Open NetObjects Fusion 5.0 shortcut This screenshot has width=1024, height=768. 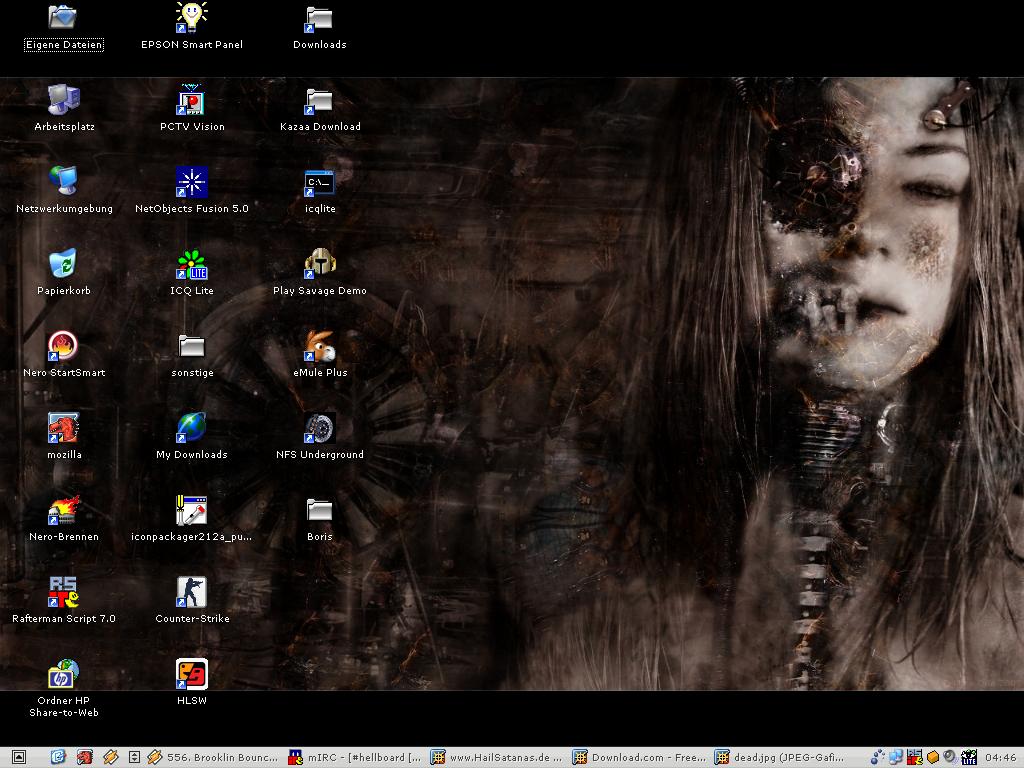pos(191,183)
